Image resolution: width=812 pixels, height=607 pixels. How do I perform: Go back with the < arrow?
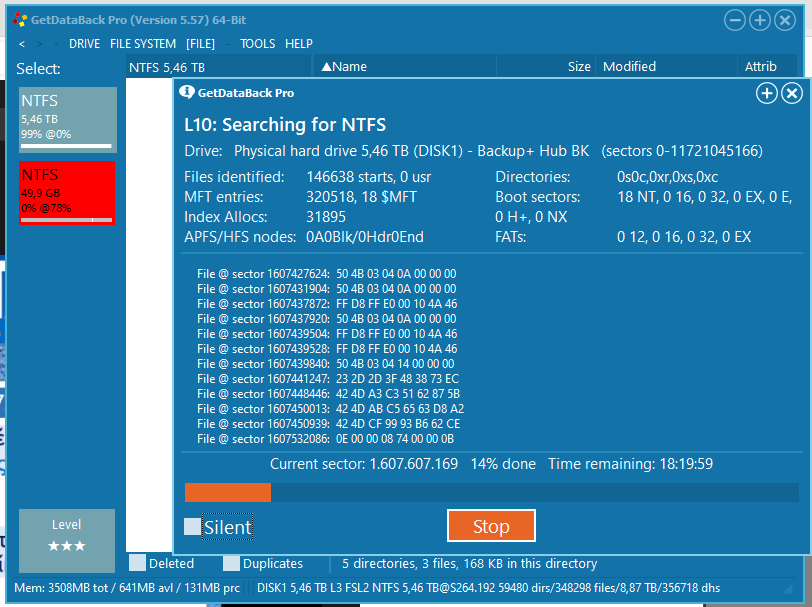pyautogui.click(x=22, y=44)
